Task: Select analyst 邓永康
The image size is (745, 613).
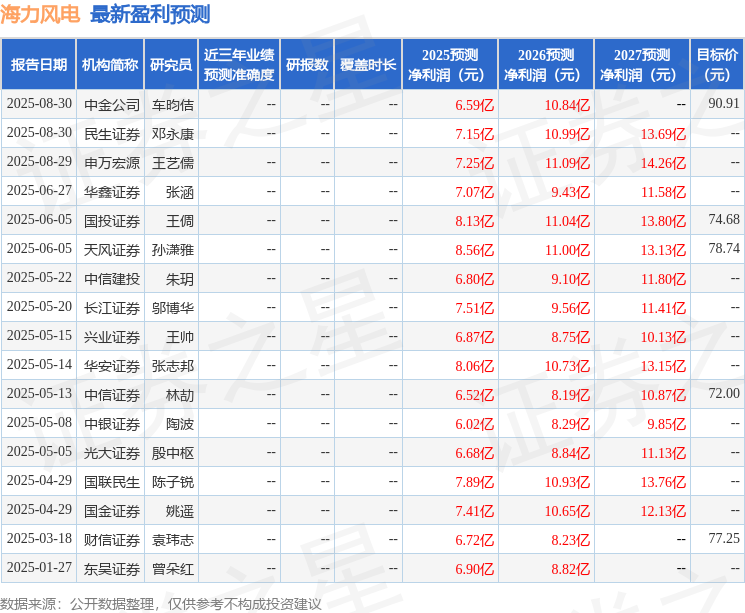Action: click(173, 134)
